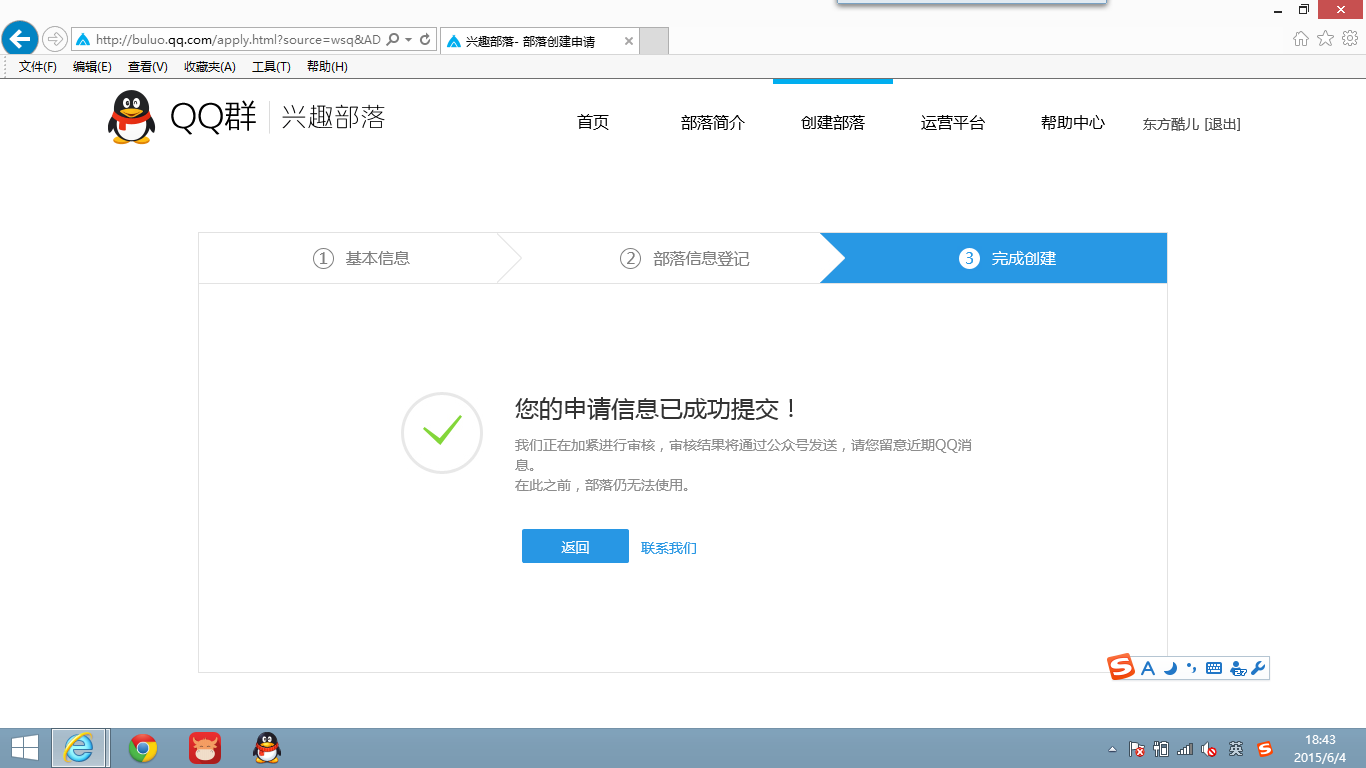
Task: Go back with the browser back arrow
Action: click(20, 39)
